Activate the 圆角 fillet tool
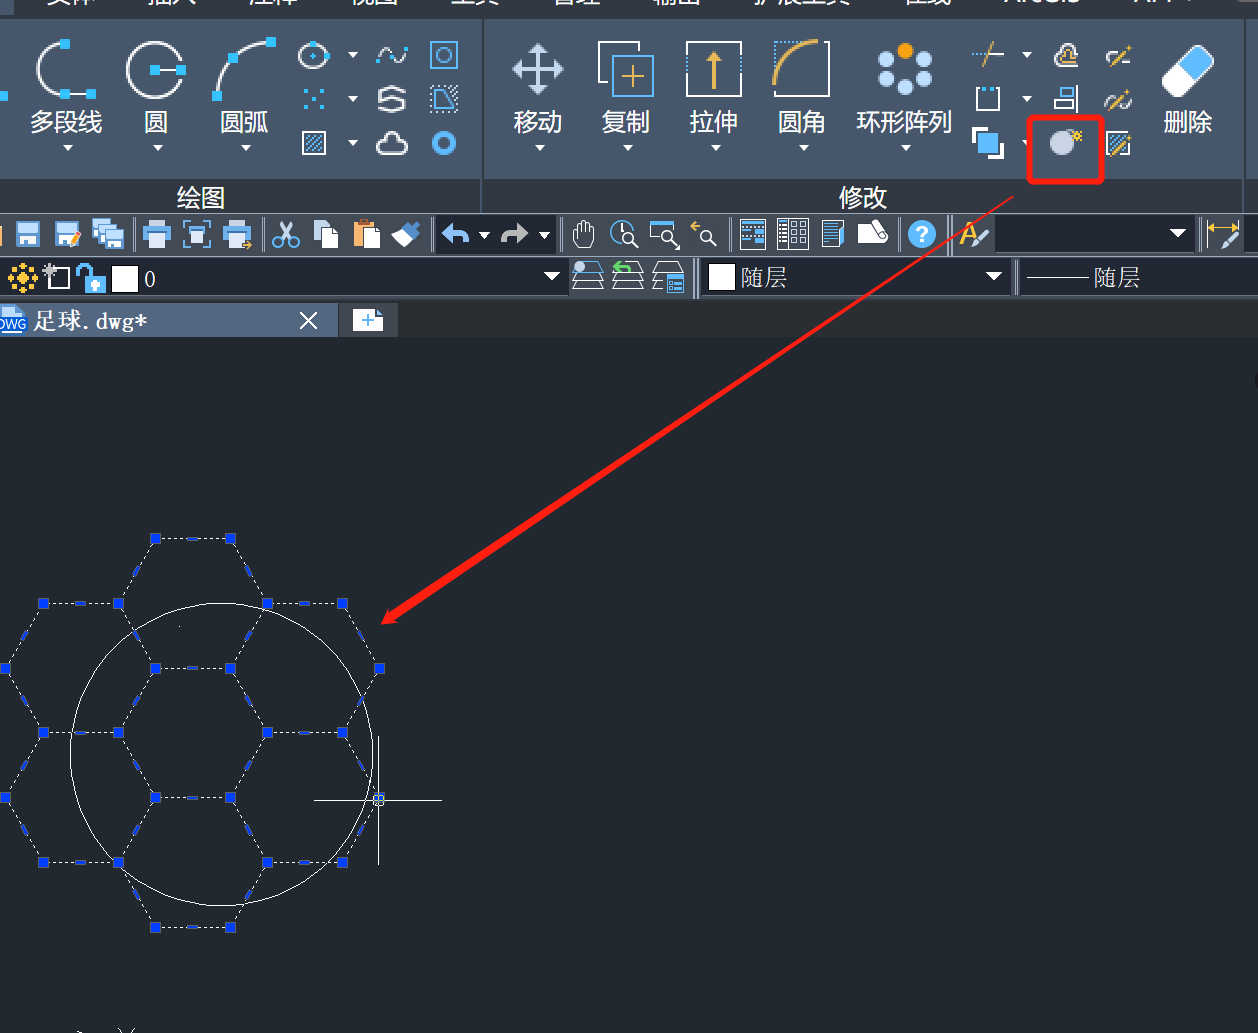Screen dimensions: 1258x1033 point(802,87)
